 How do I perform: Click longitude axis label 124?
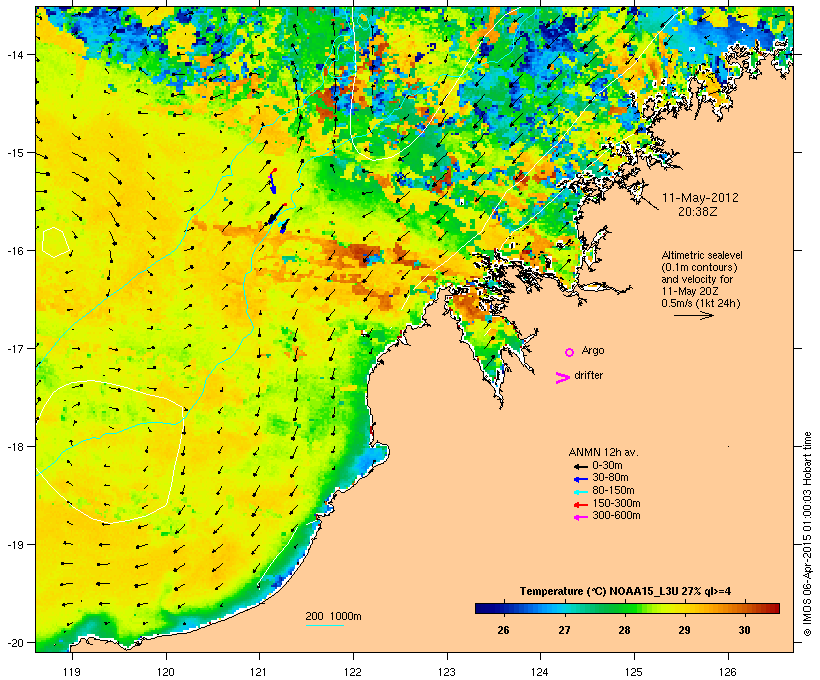[x=540, y=672]
